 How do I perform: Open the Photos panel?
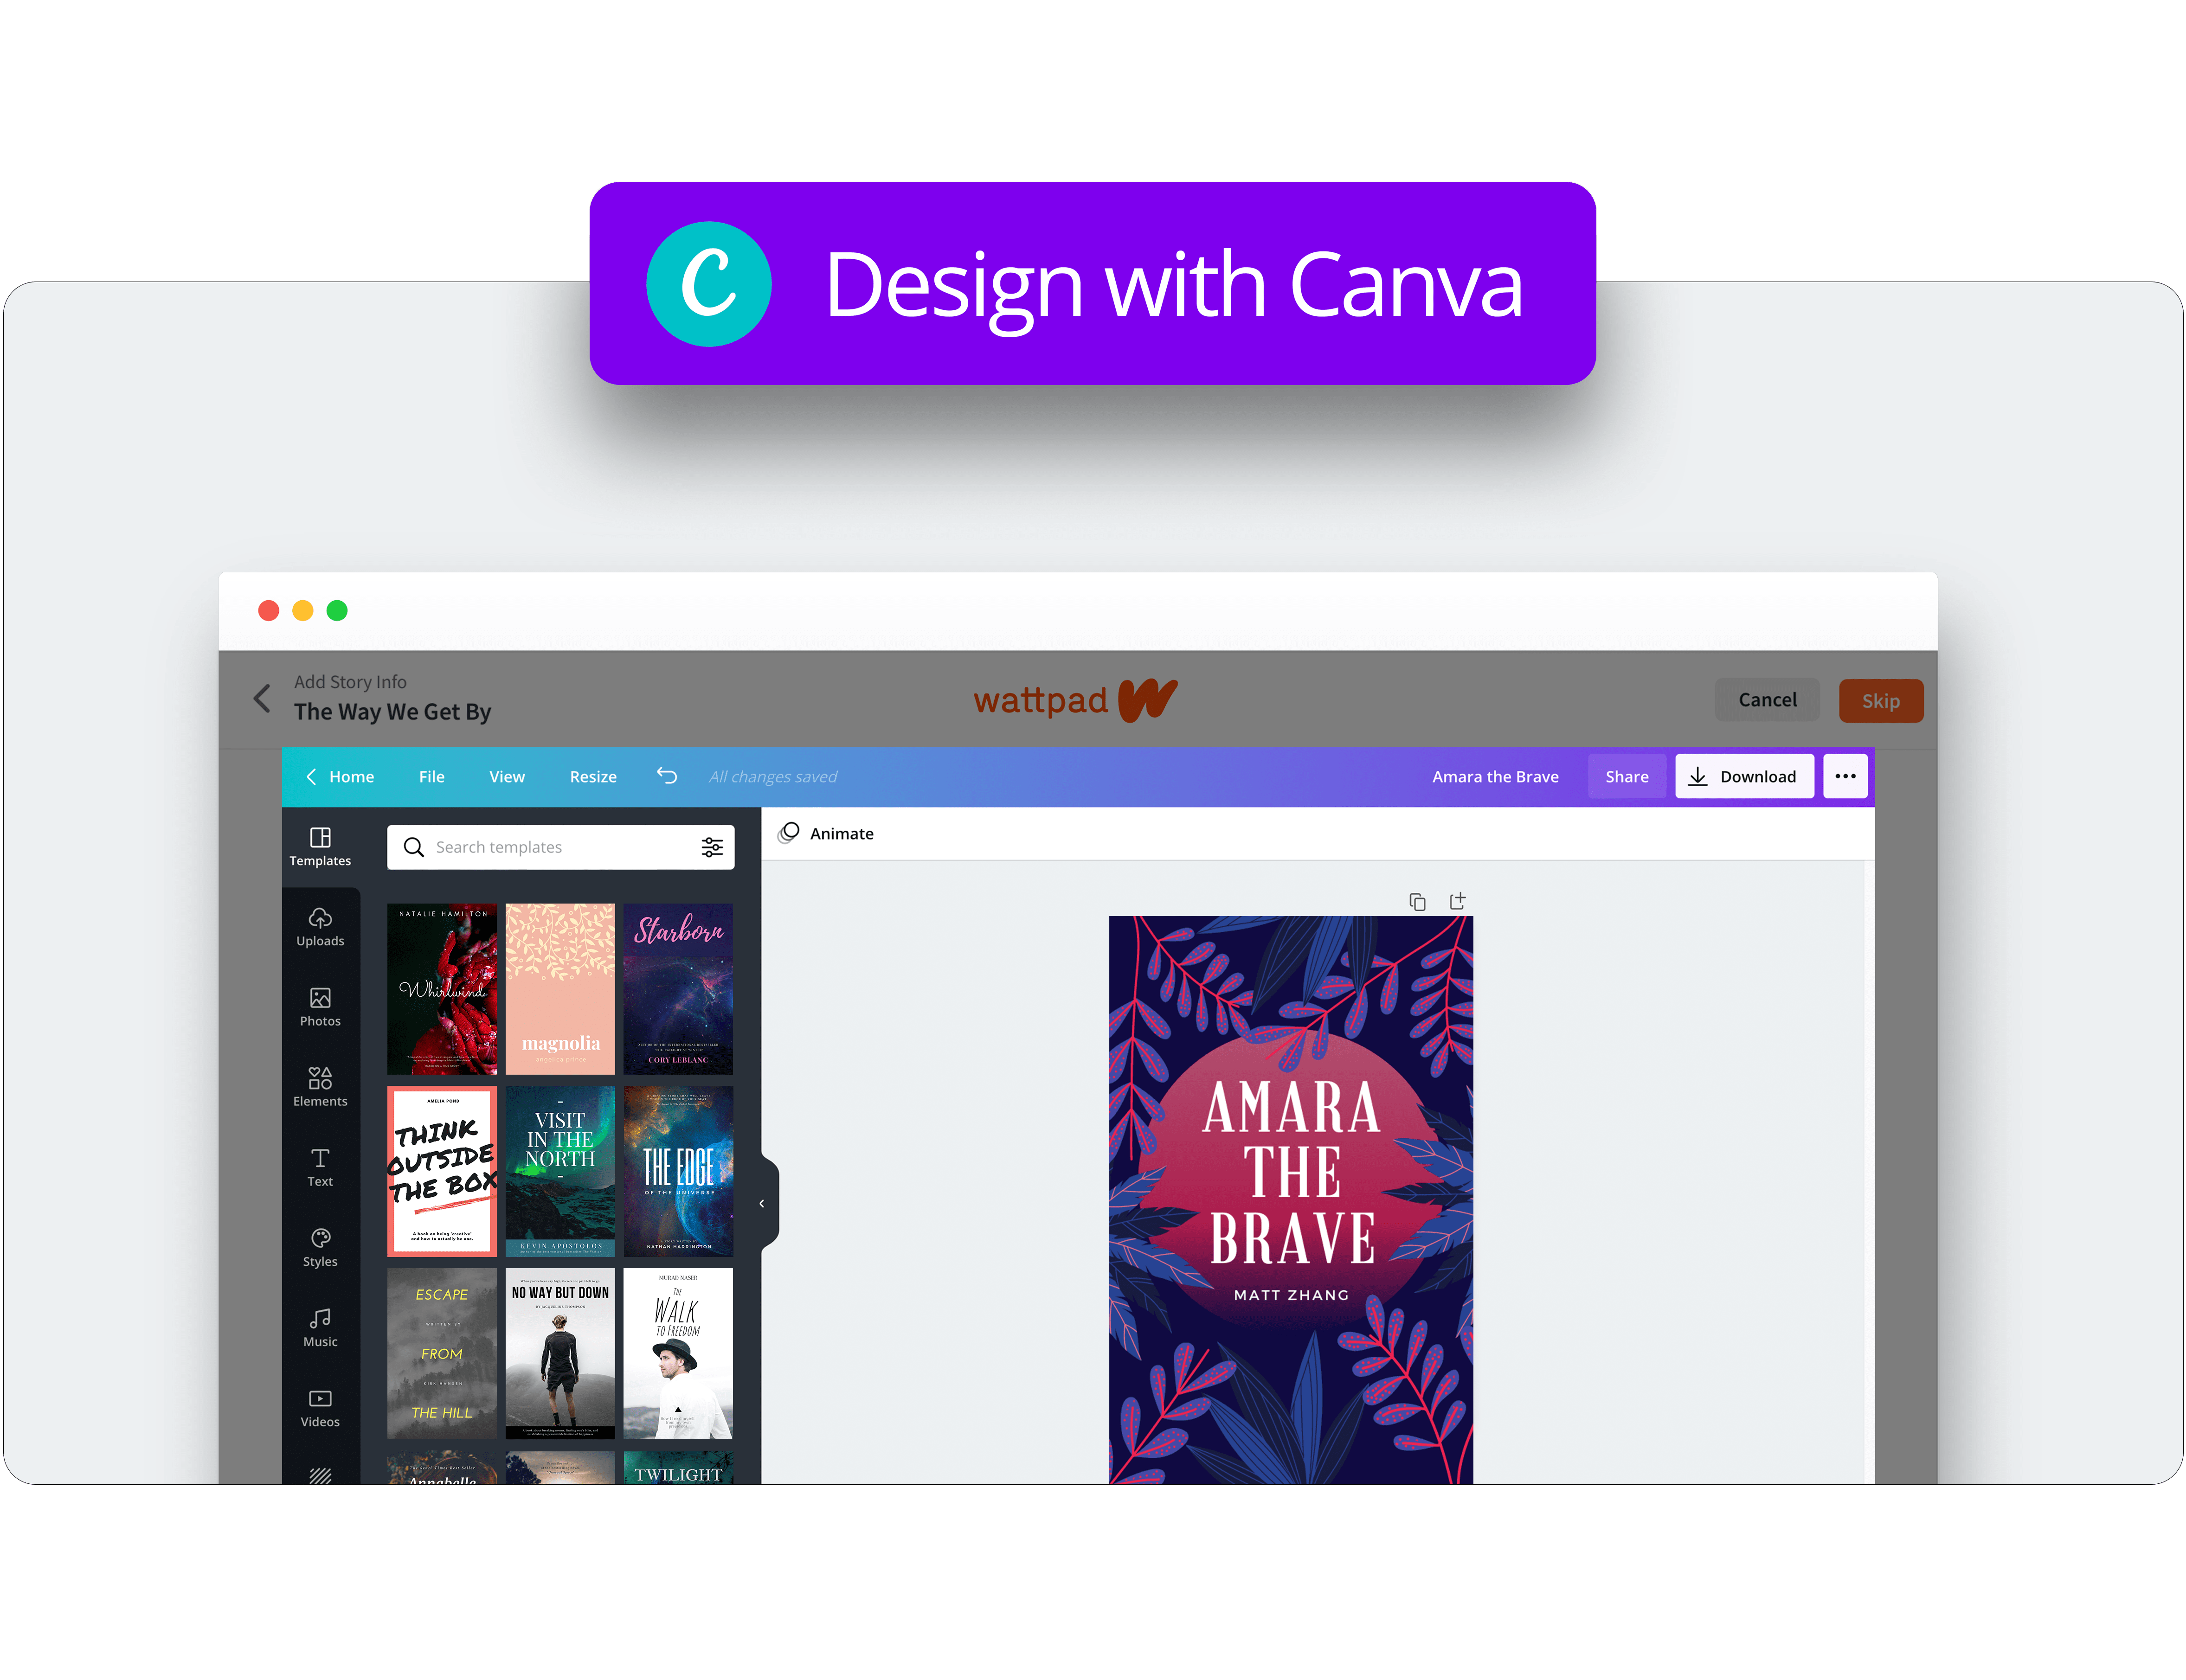320,1007
